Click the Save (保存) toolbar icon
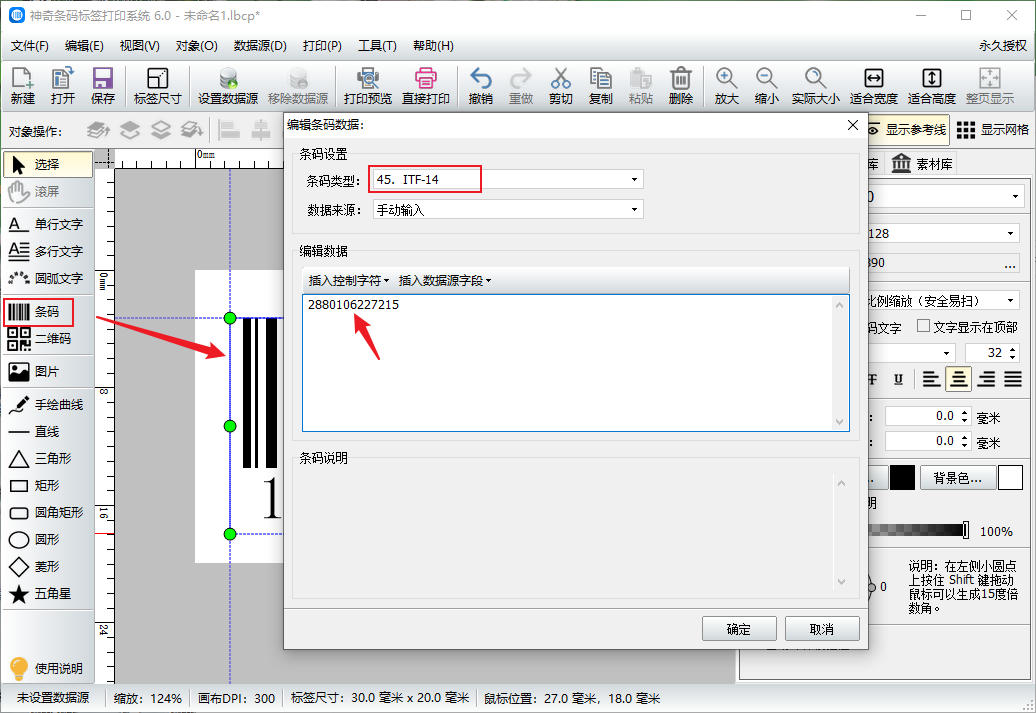The height and width of the screenshot is (713, 1036). pyautogui.click(x=102, y=86)
